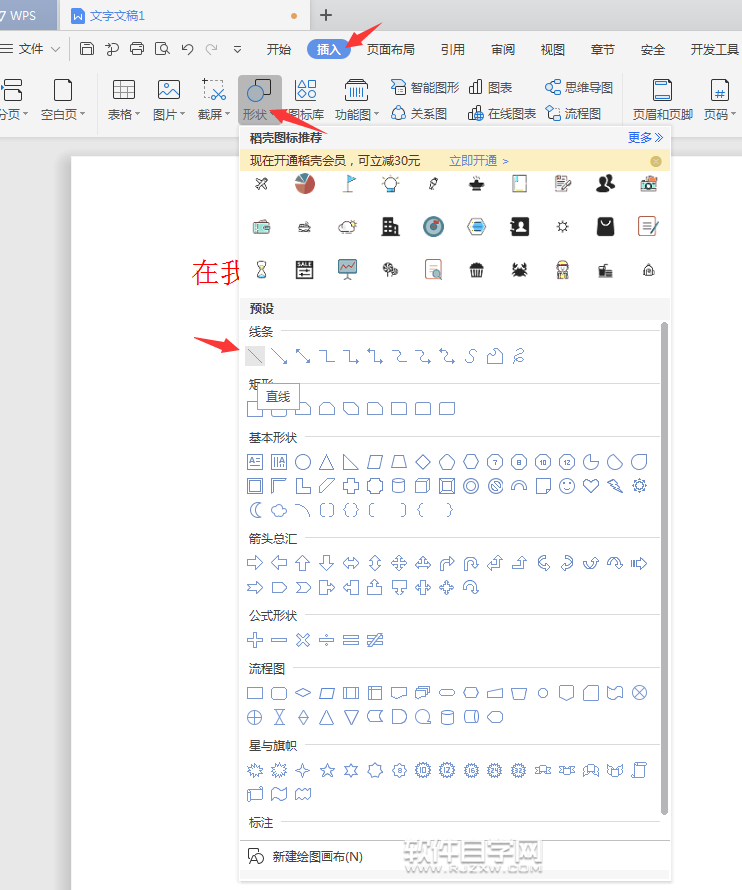The width and height of the screenshot is (742, 890).
Task: Open 页眉和页脚 header and footer
Action: (x=663, y=100)
